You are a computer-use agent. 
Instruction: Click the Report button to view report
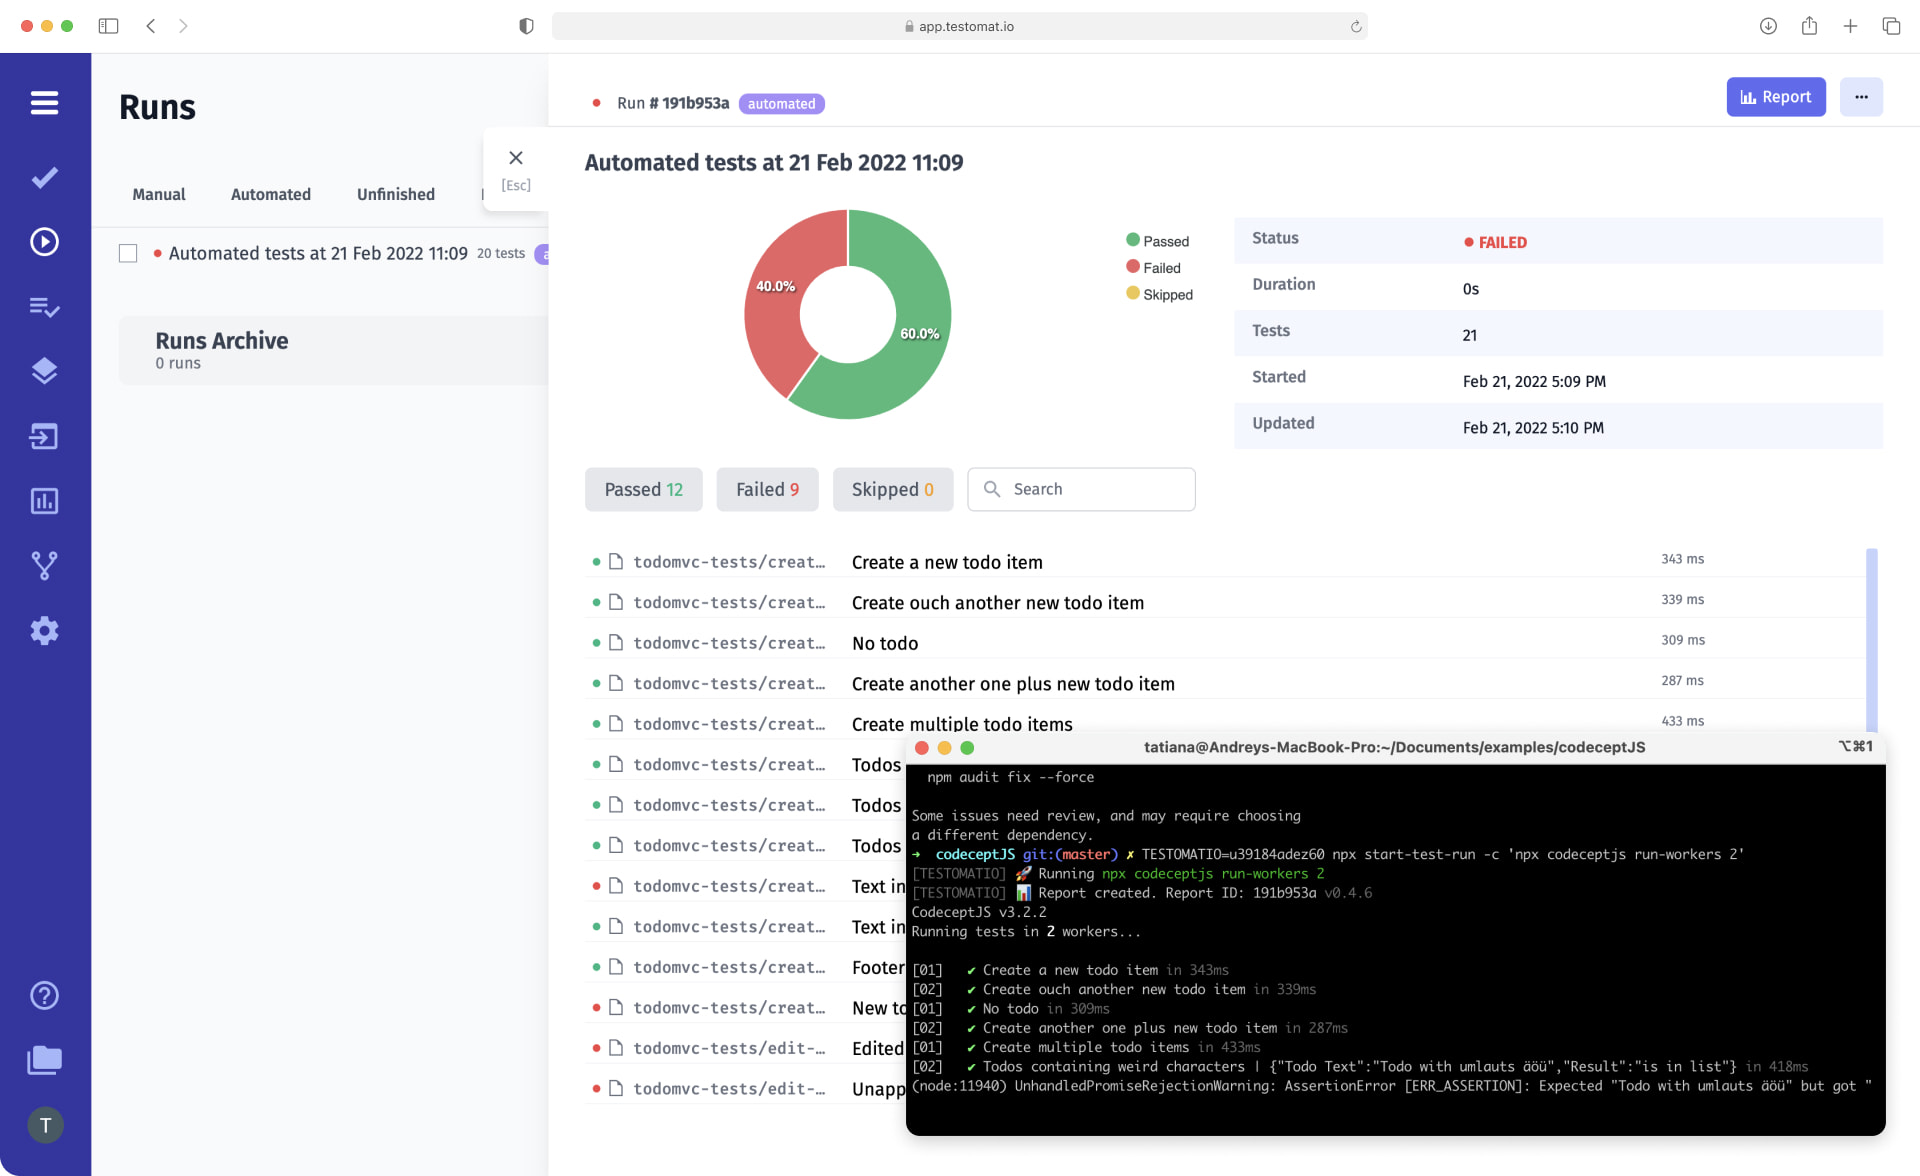pyautogui.click(x=1775, y=96)
